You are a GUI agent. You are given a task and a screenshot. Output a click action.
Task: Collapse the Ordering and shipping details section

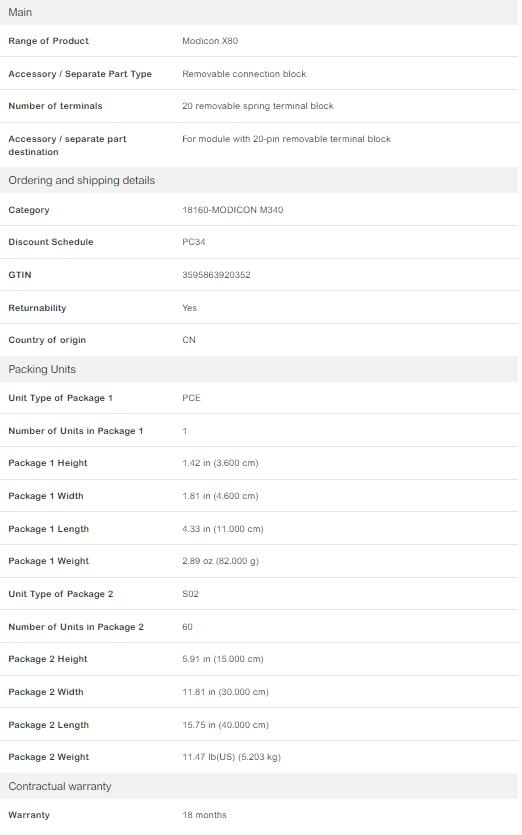(x=259, y=180)
